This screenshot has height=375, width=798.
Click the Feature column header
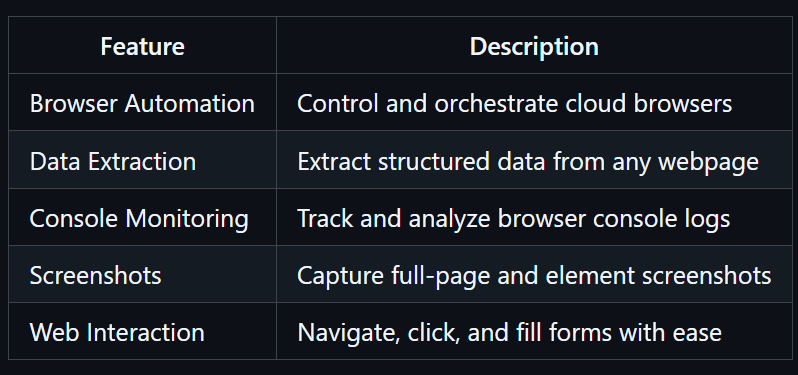pos(142,45)
